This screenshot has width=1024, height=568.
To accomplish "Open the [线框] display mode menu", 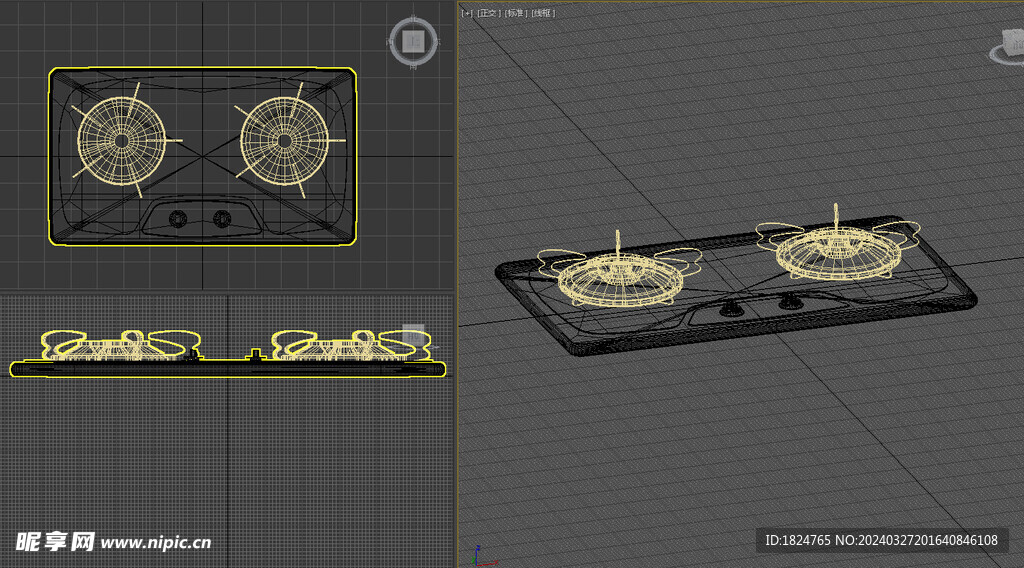I will 543,13.
